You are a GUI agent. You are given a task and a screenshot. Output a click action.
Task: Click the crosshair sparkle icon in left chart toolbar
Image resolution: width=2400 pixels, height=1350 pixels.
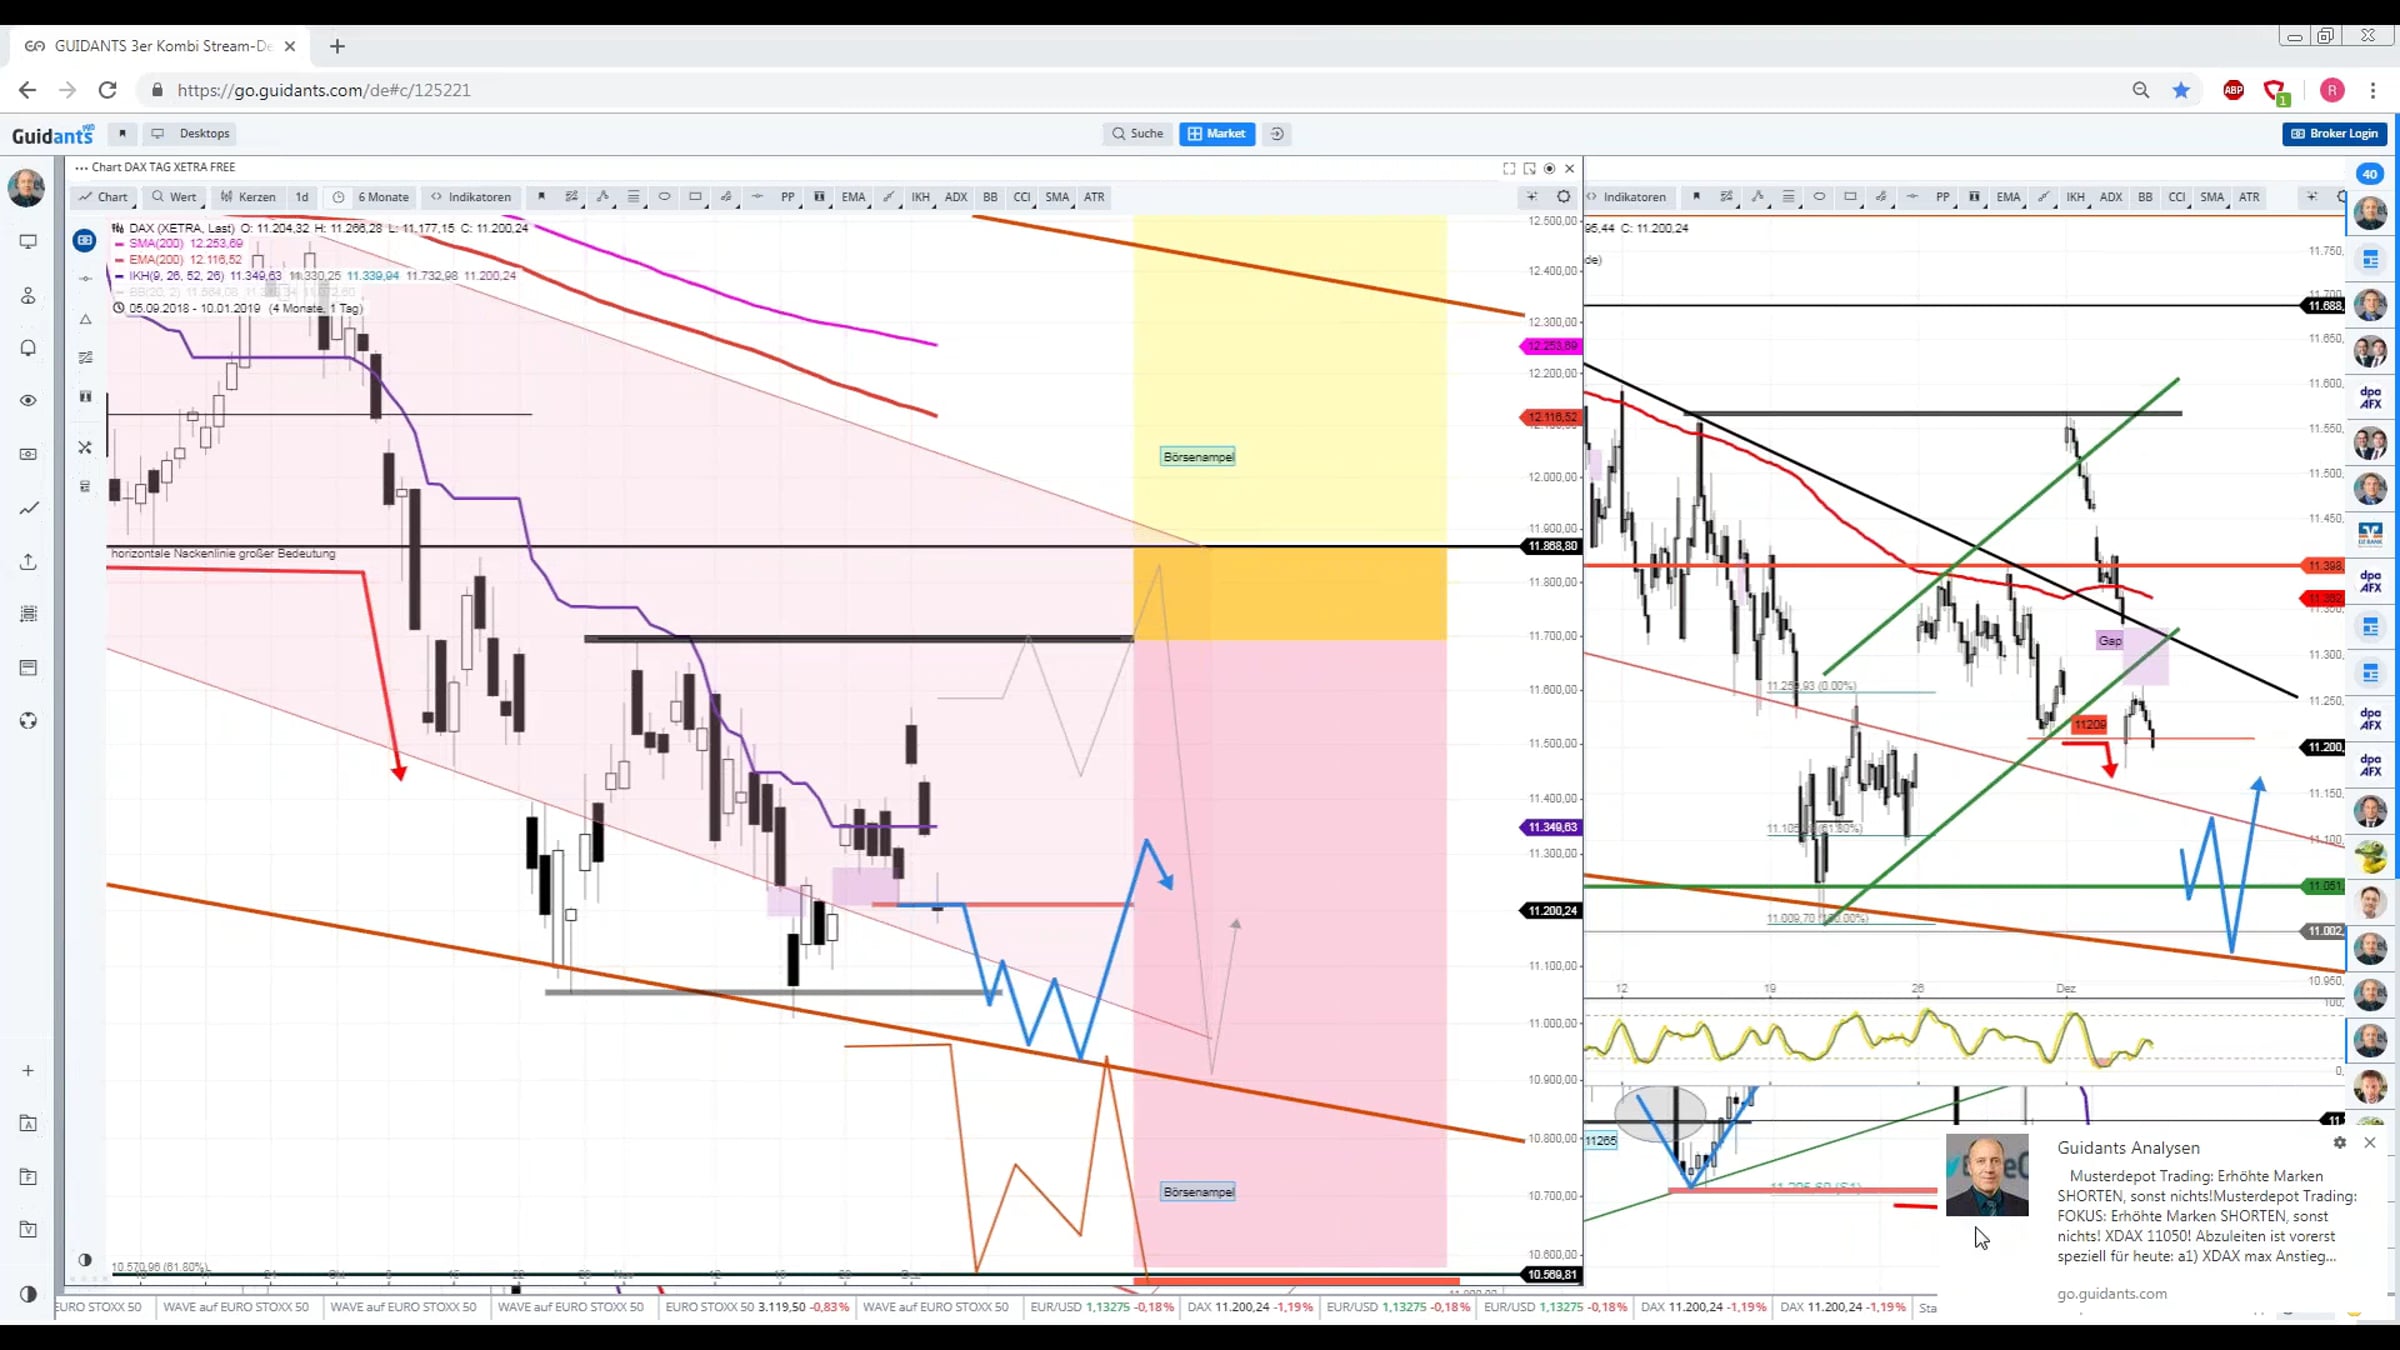point(1532,197)
